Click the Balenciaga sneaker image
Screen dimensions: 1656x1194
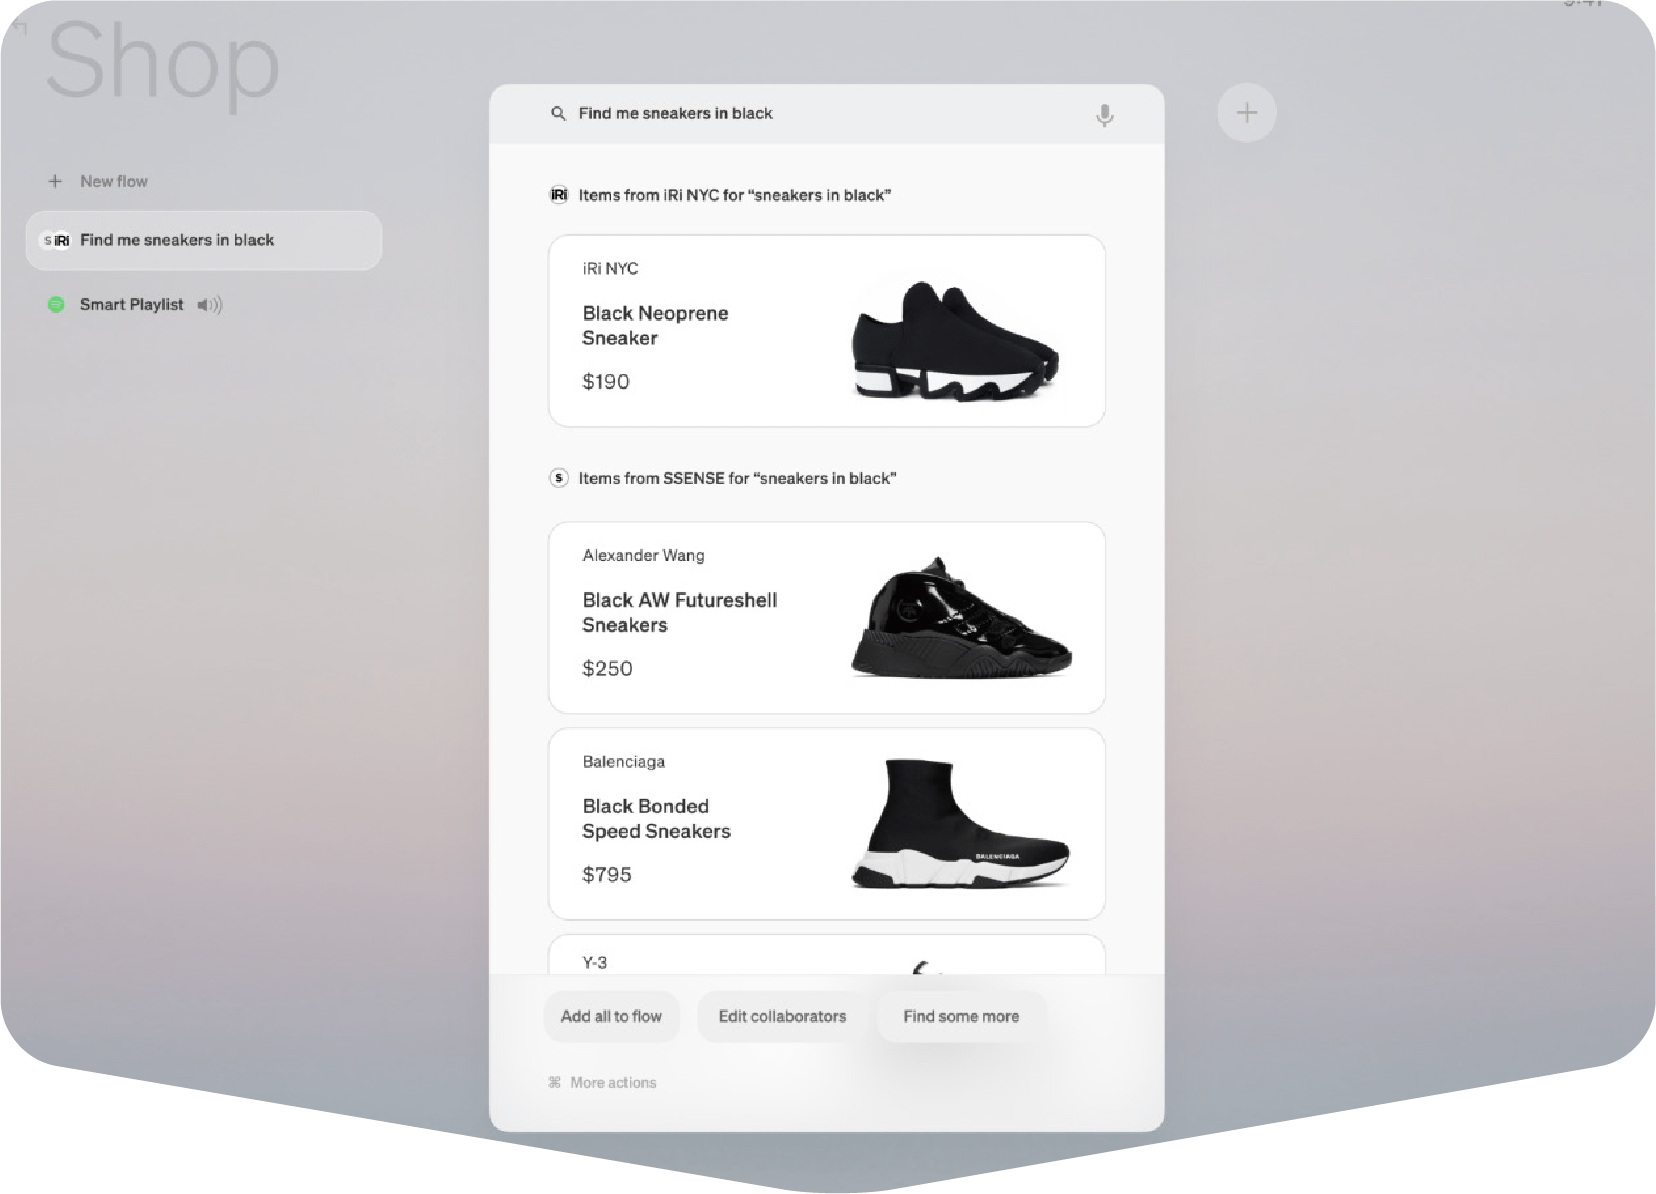pos(960,823)
